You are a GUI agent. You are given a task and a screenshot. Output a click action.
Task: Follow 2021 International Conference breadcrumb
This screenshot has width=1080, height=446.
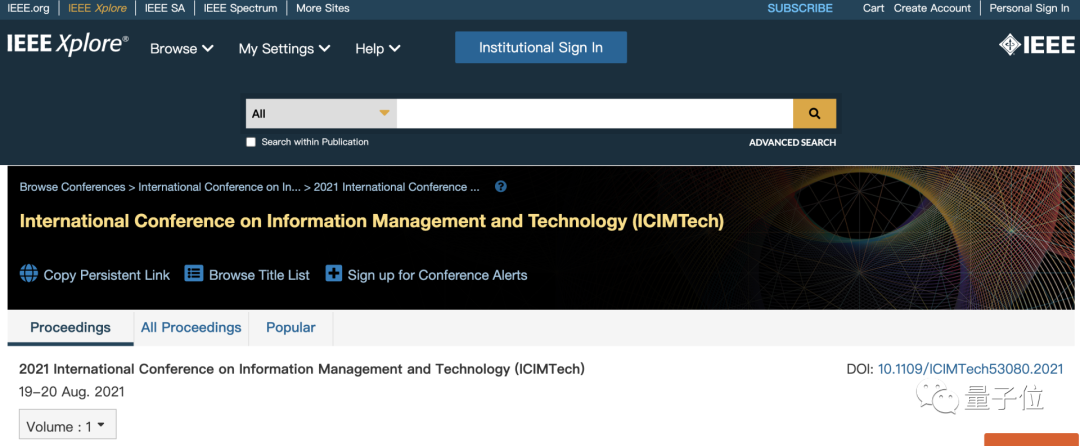(x=397, y=187)
